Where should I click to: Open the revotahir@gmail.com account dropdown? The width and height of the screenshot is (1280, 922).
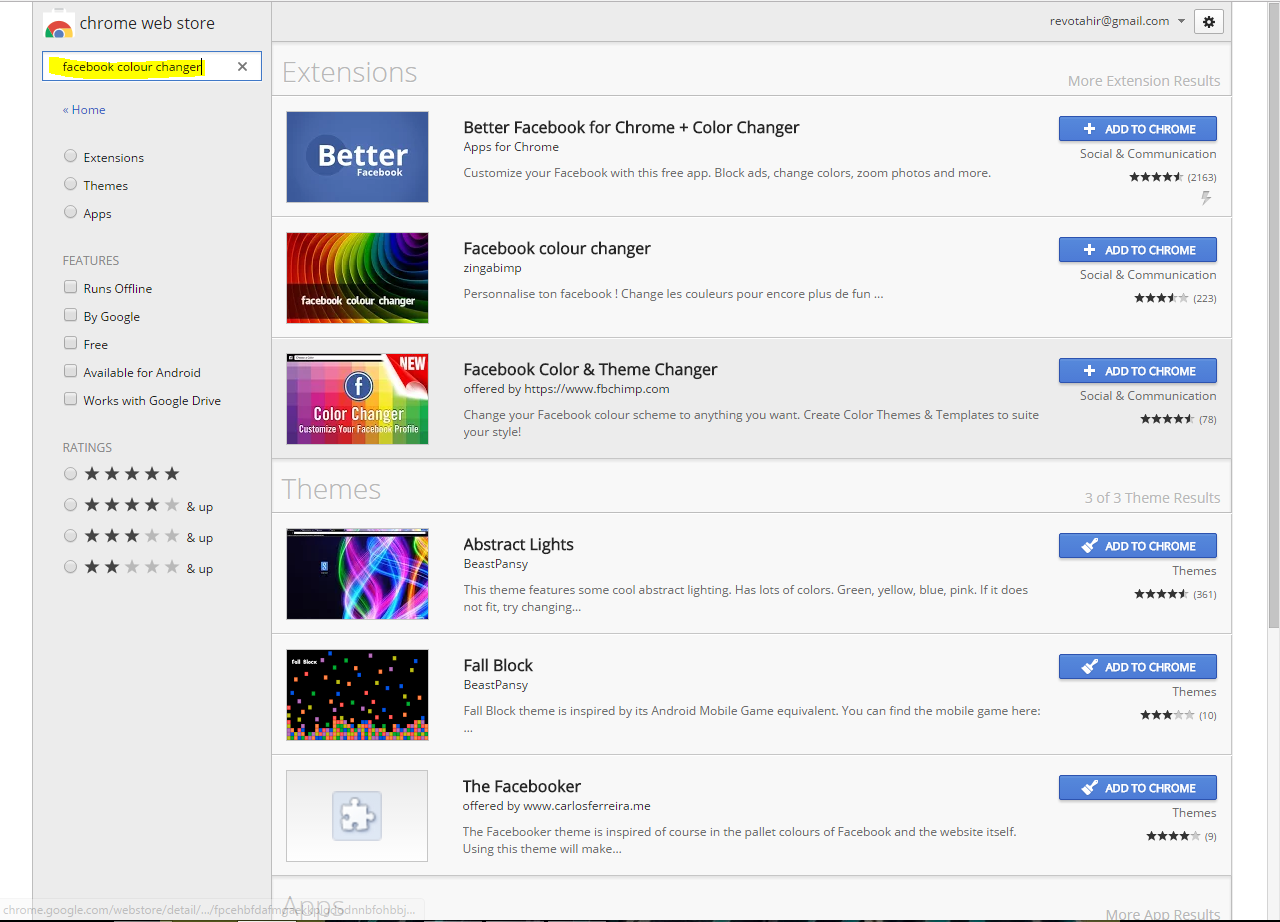coord(1117,21)
